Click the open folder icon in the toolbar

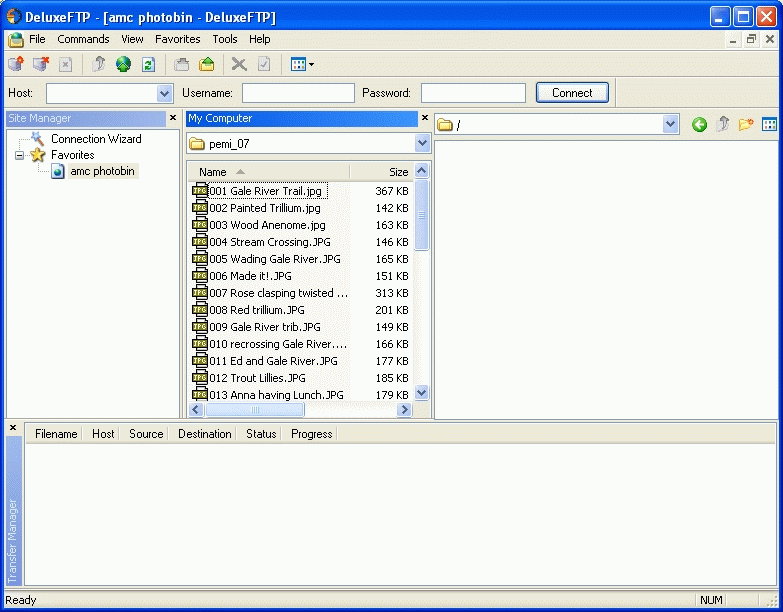(207, 64)
